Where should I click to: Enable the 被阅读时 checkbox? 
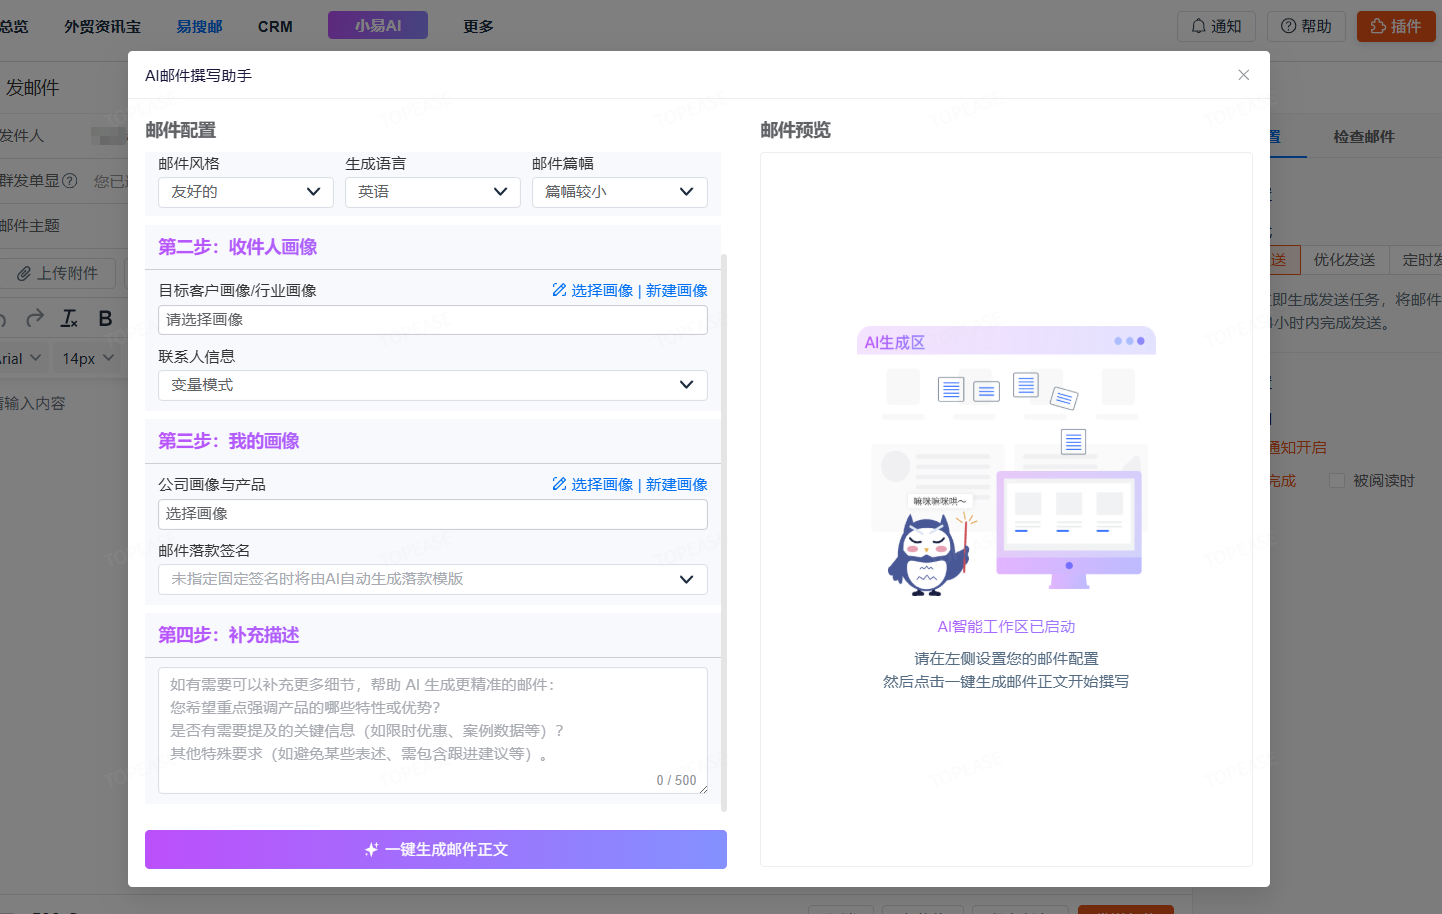[1337, 481]
